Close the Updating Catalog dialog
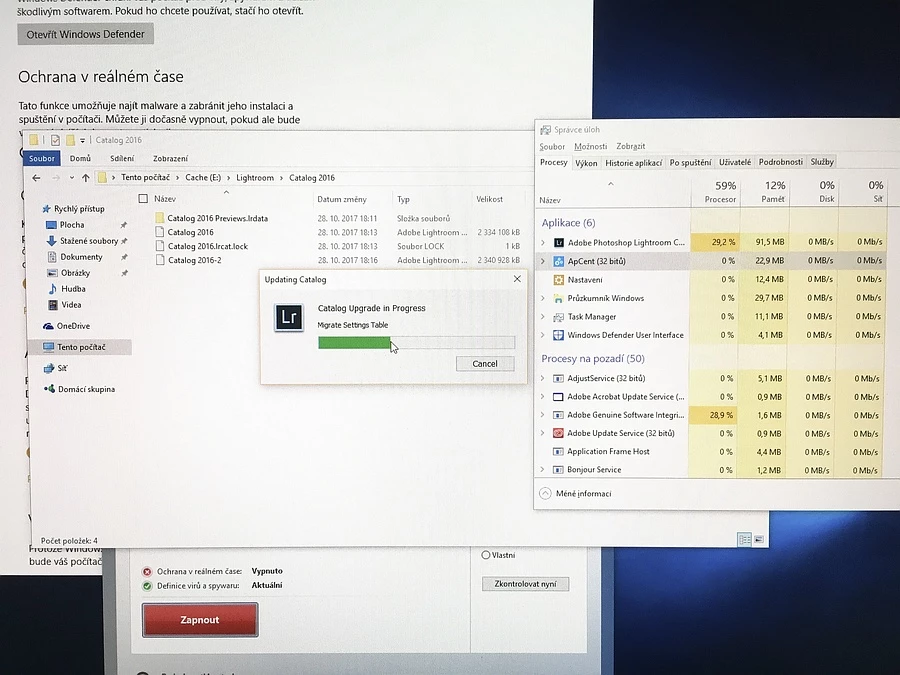 tap(517, 279)
